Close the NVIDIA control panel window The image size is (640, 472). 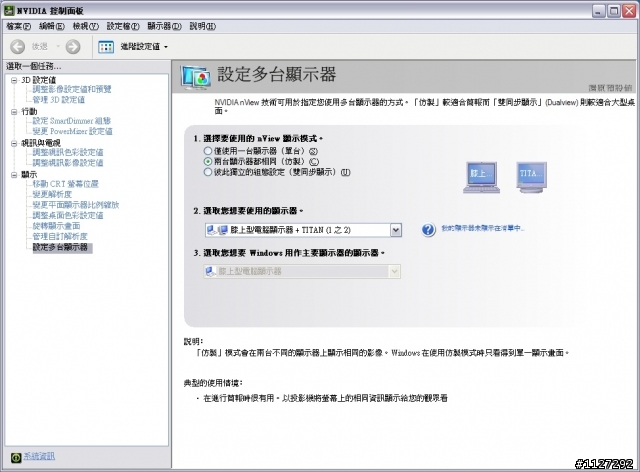pyautogui.click(x=629, y=11)
